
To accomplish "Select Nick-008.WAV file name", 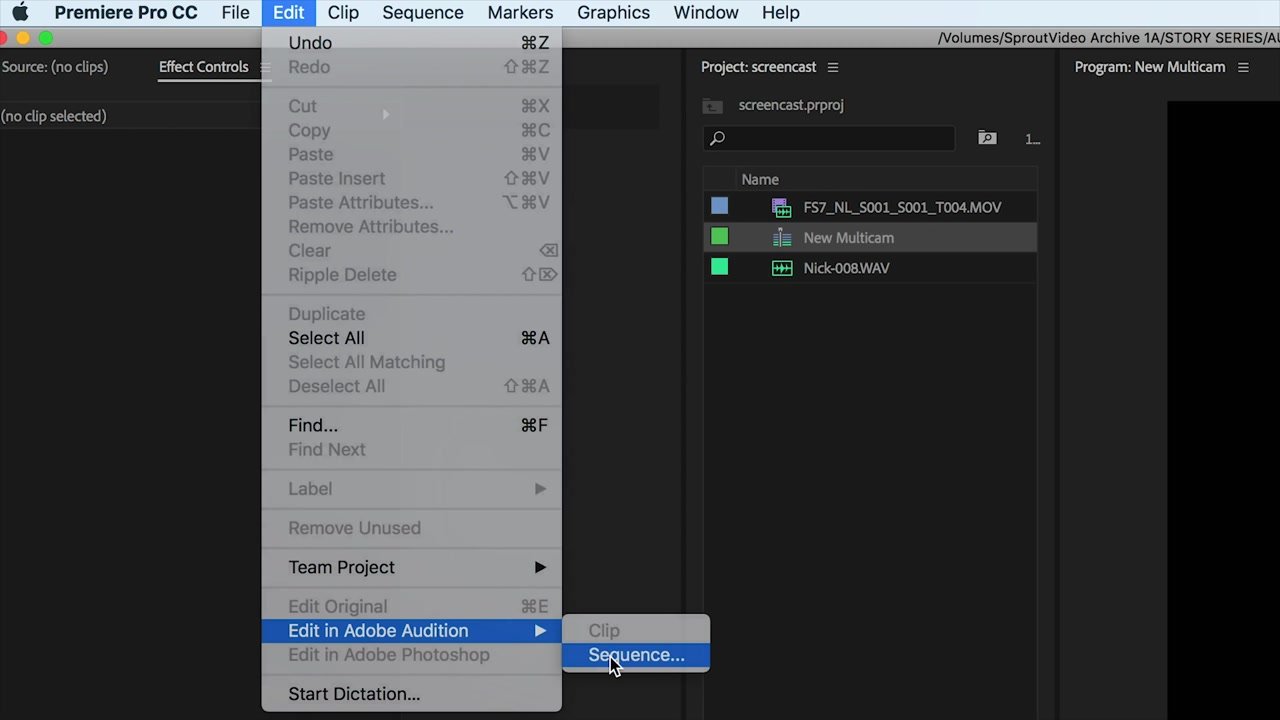I will click(x=846, y=268).
